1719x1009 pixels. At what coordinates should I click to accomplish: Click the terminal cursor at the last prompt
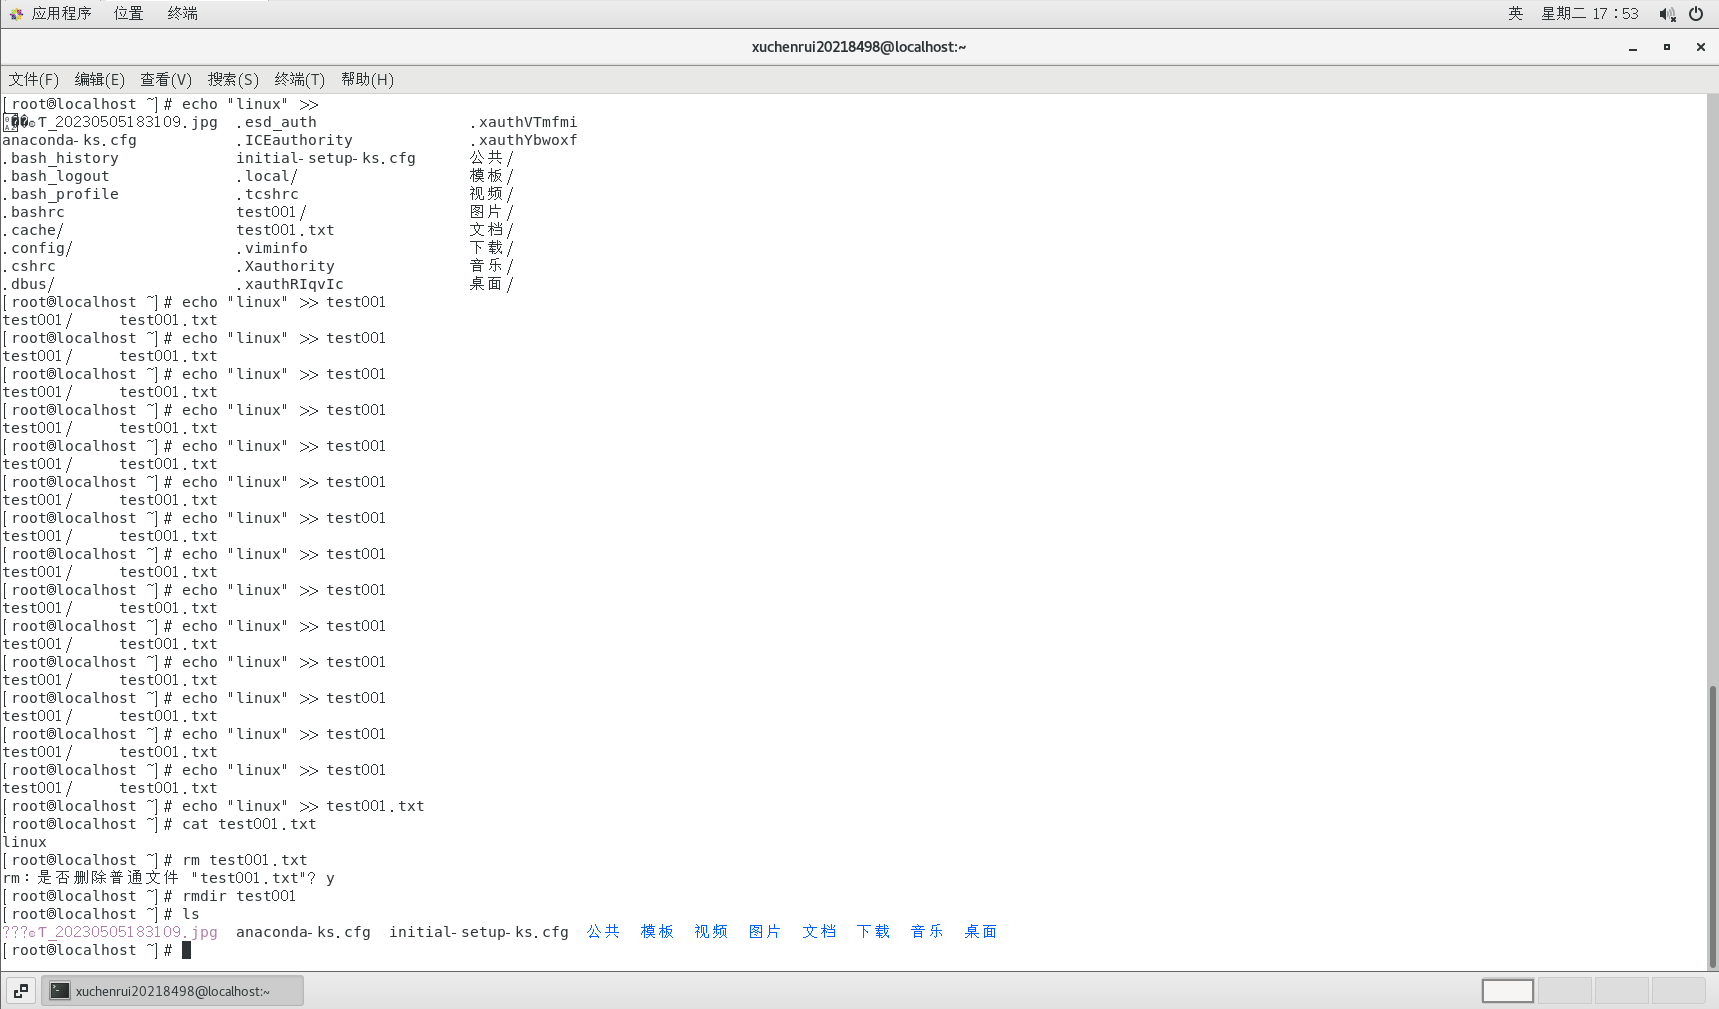point(186,950)
